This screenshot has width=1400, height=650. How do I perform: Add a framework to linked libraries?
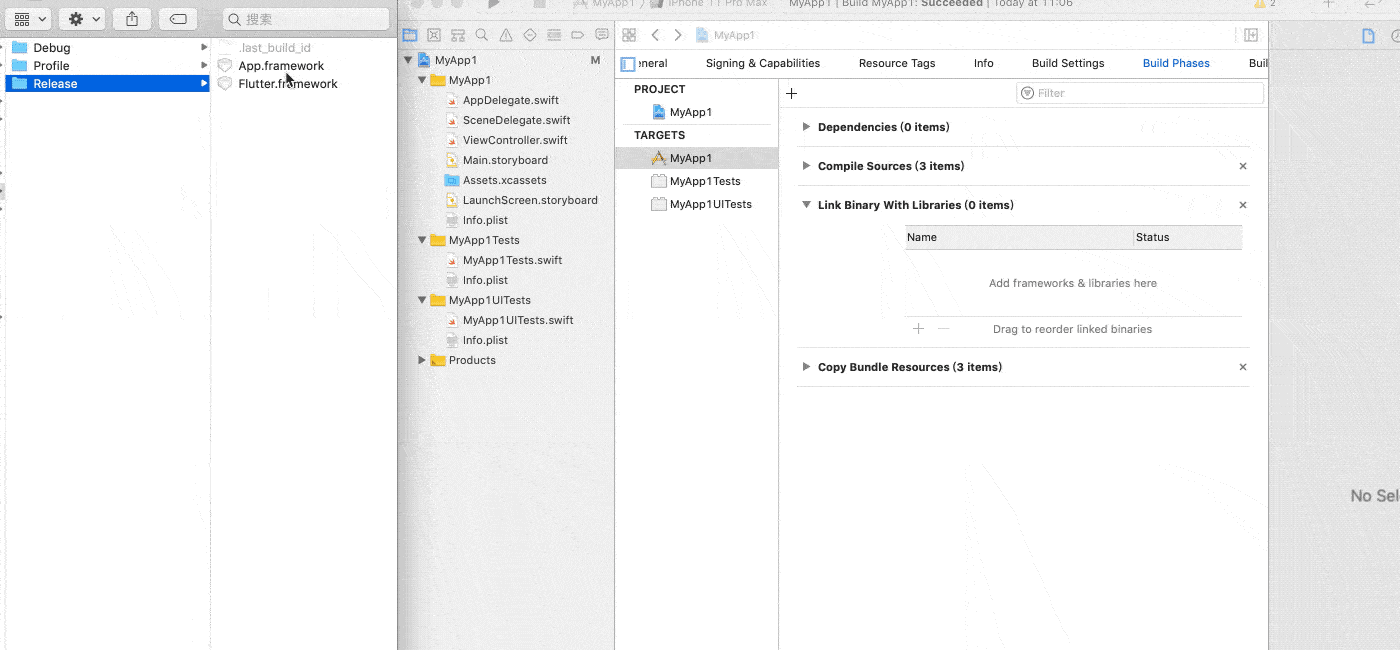(919, 329)
